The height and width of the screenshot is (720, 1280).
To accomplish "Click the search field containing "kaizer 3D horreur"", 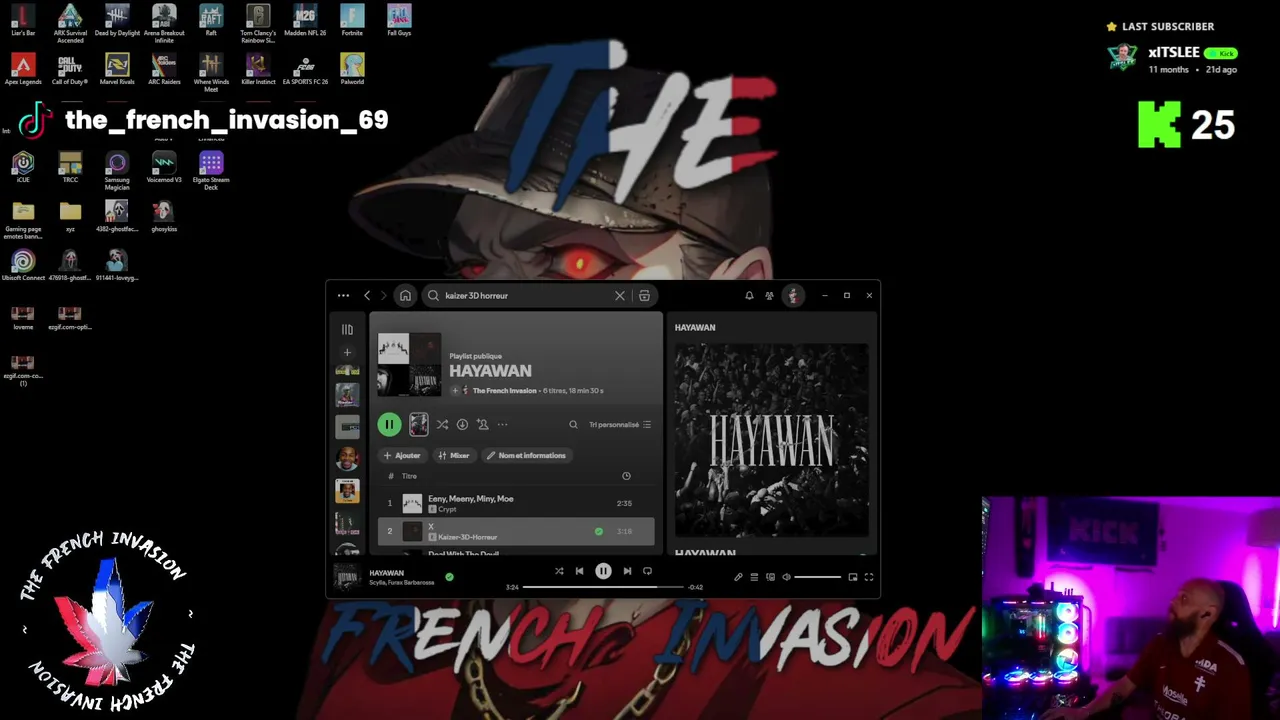I will tap(526, 296).
